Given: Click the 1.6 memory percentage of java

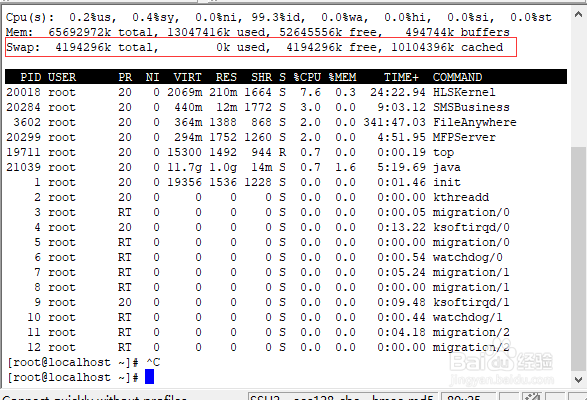Looking at the screenshot, I should [x=346, y=167].
